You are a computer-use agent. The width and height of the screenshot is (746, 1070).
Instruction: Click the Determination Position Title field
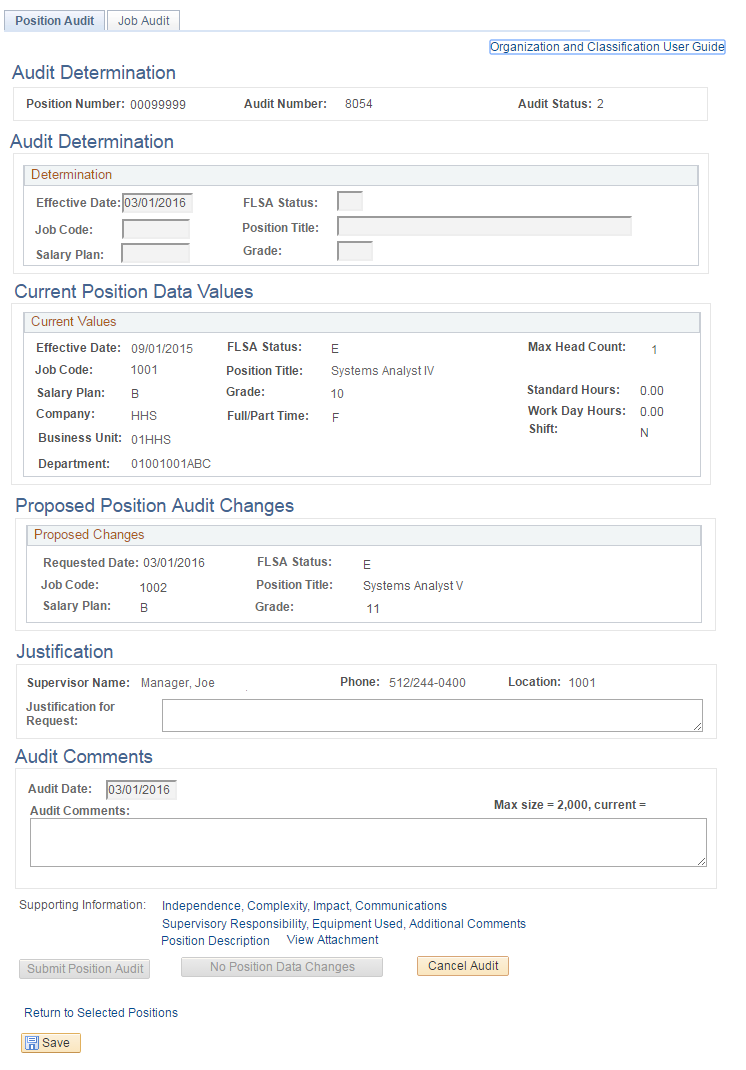[x=484, y=227]
